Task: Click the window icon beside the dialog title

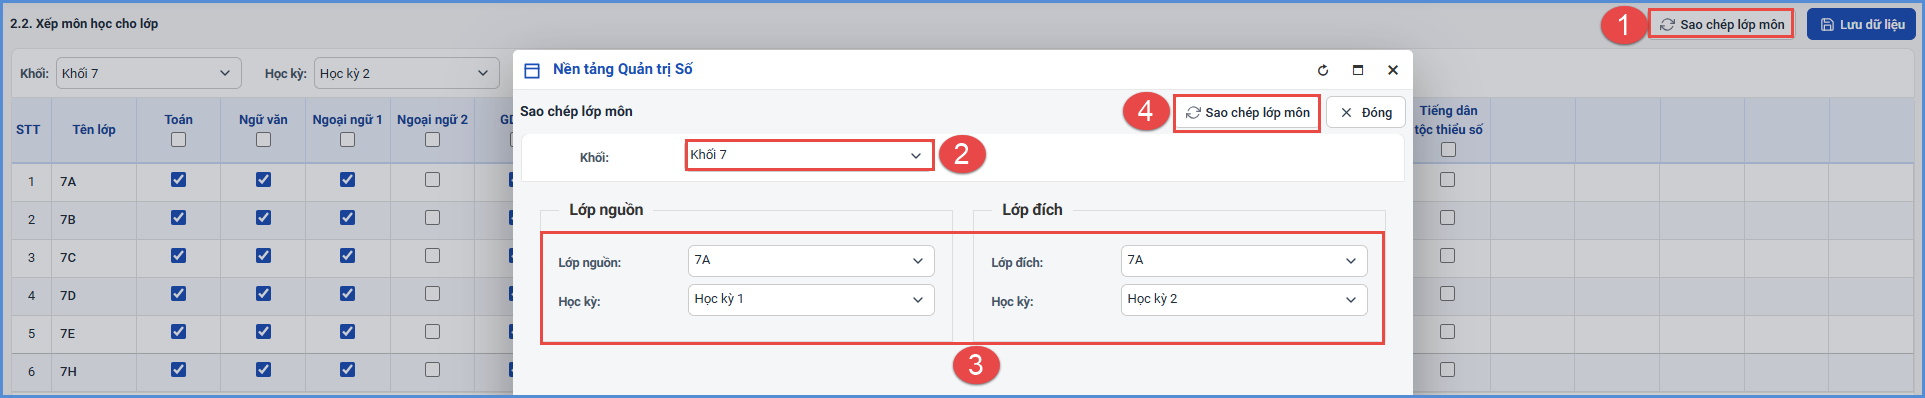Action: (x=532, y=70)
